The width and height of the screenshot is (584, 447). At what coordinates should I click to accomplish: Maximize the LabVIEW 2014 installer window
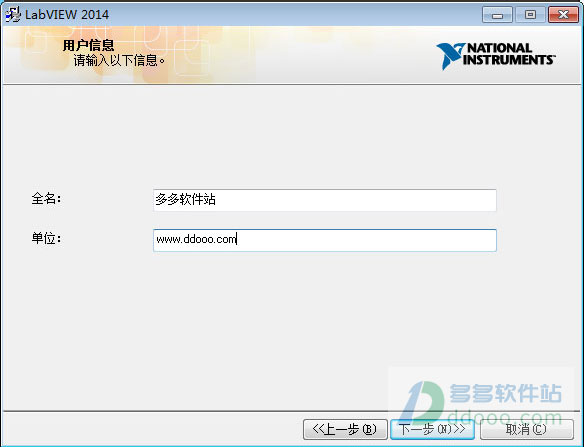(x=530, y=15)
